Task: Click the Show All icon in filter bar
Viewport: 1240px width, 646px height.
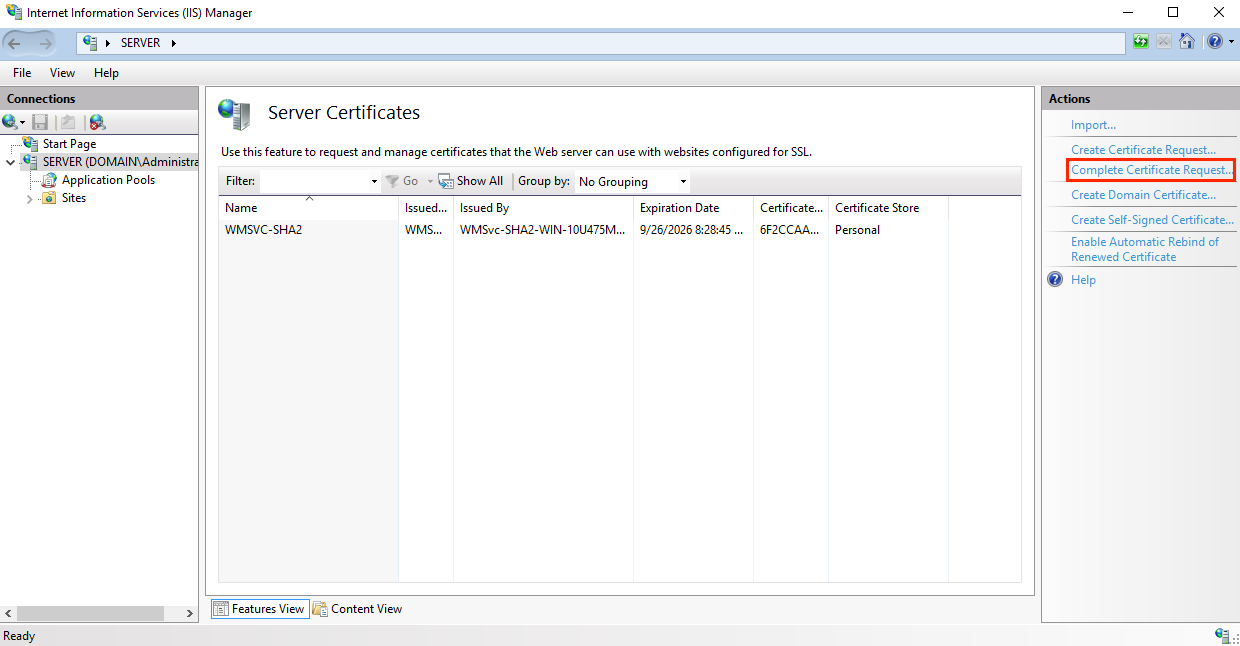Action: [x=445, y=180]
